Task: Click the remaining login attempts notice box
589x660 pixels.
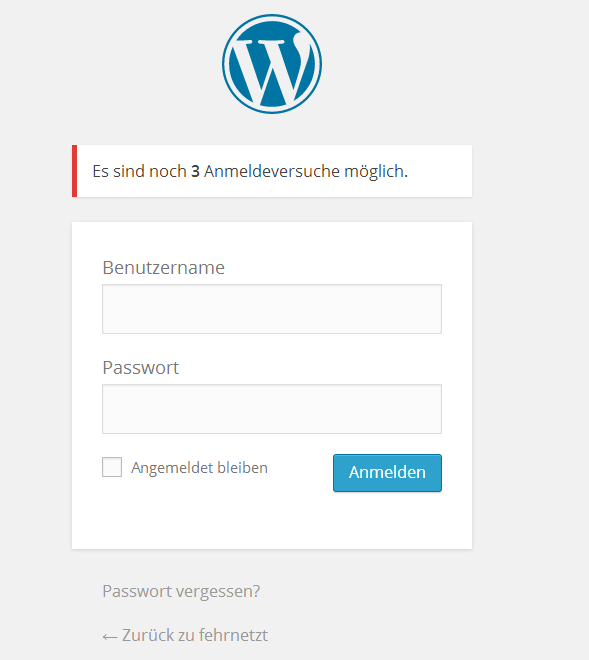Action: tap(272, 171)
